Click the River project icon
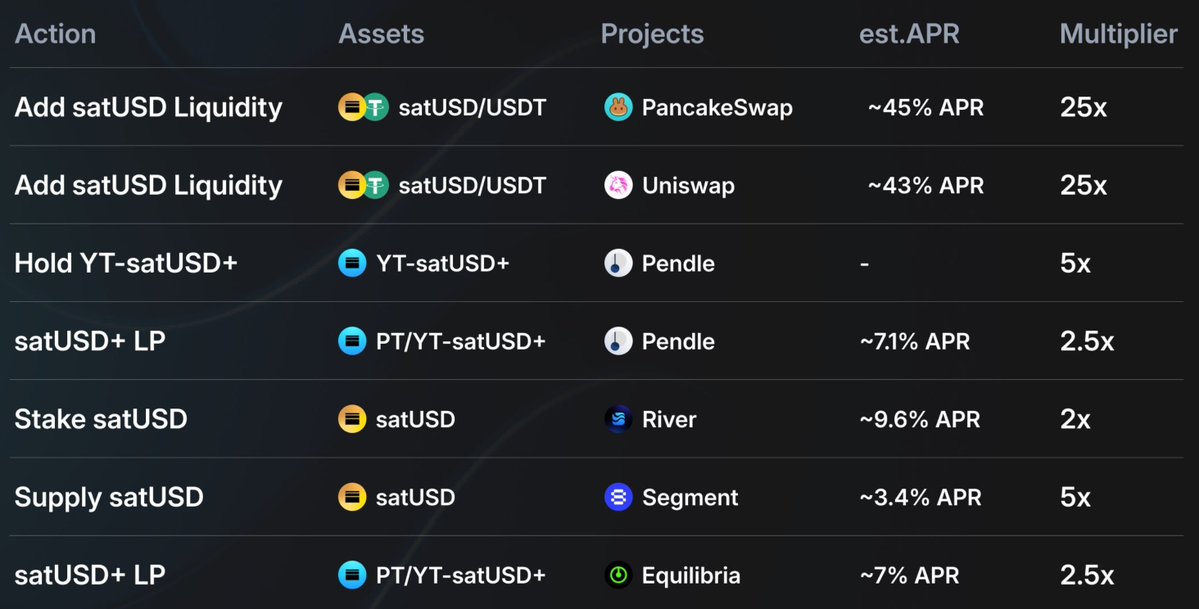The height and width of the screenshot is (609, 1199). pos(619,420)
